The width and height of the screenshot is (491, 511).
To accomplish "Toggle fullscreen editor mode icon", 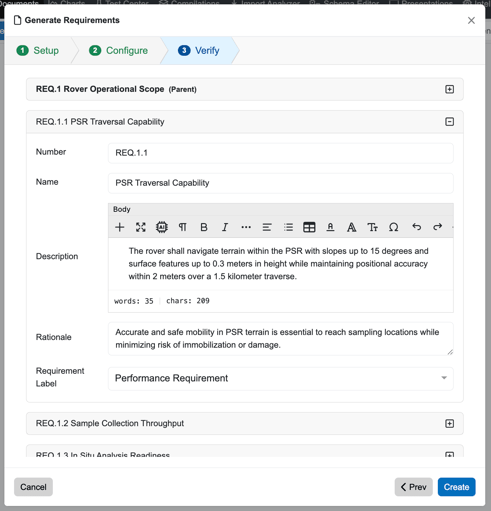I will point(141,227).
